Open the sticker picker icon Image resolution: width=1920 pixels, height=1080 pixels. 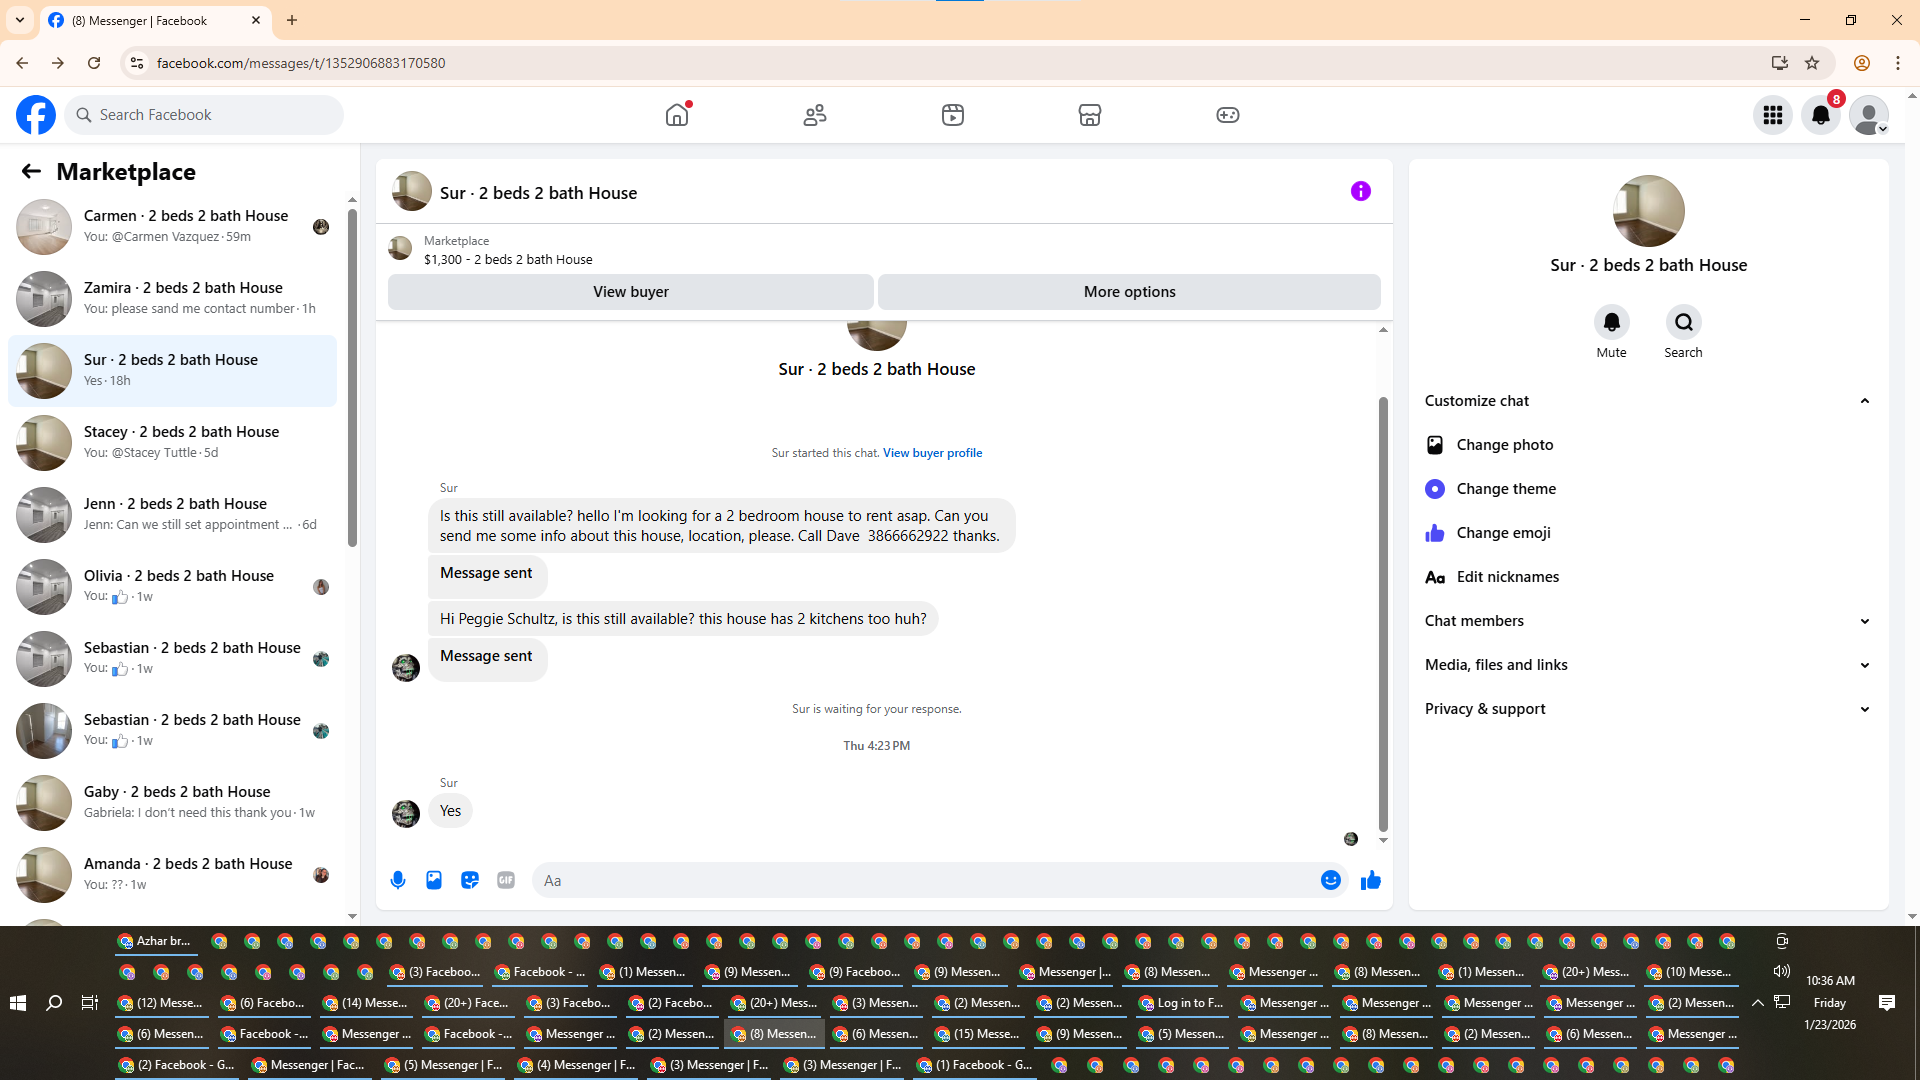pyautogui.click(x=470, y=880)
